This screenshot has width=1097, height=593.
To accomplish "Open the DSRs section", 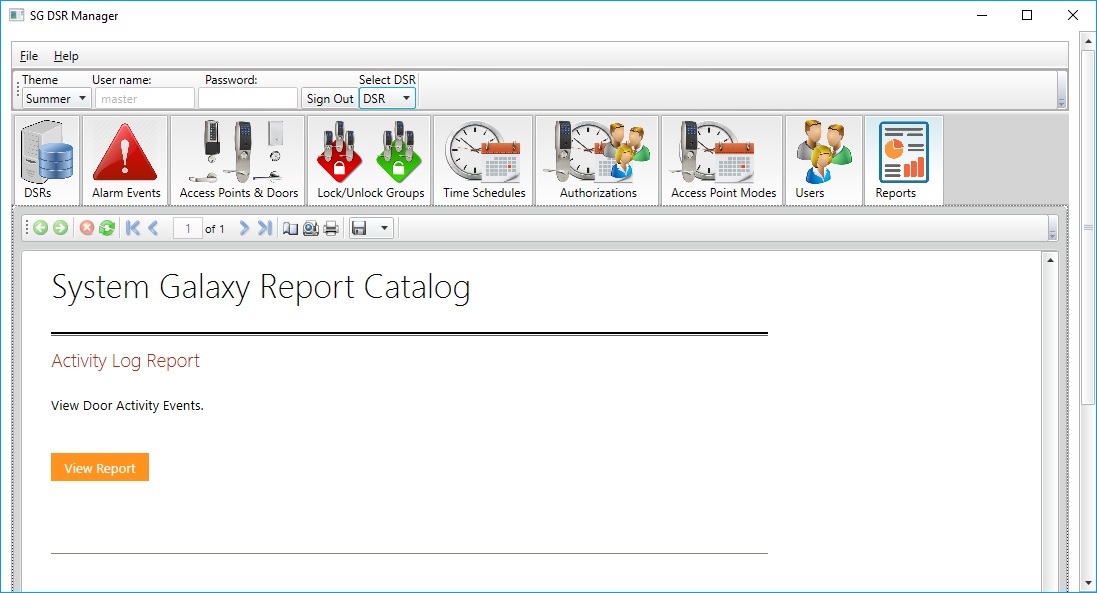I will coord(47,160).
